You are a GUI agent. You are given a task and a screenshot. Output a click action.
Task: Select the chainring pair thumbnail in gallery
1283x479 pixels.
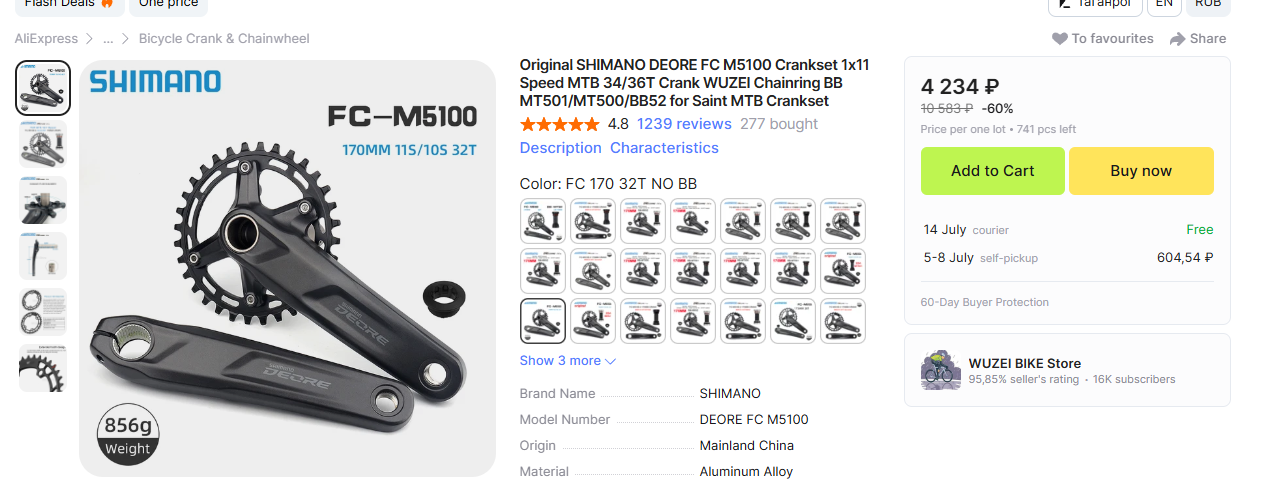(43, 312)
